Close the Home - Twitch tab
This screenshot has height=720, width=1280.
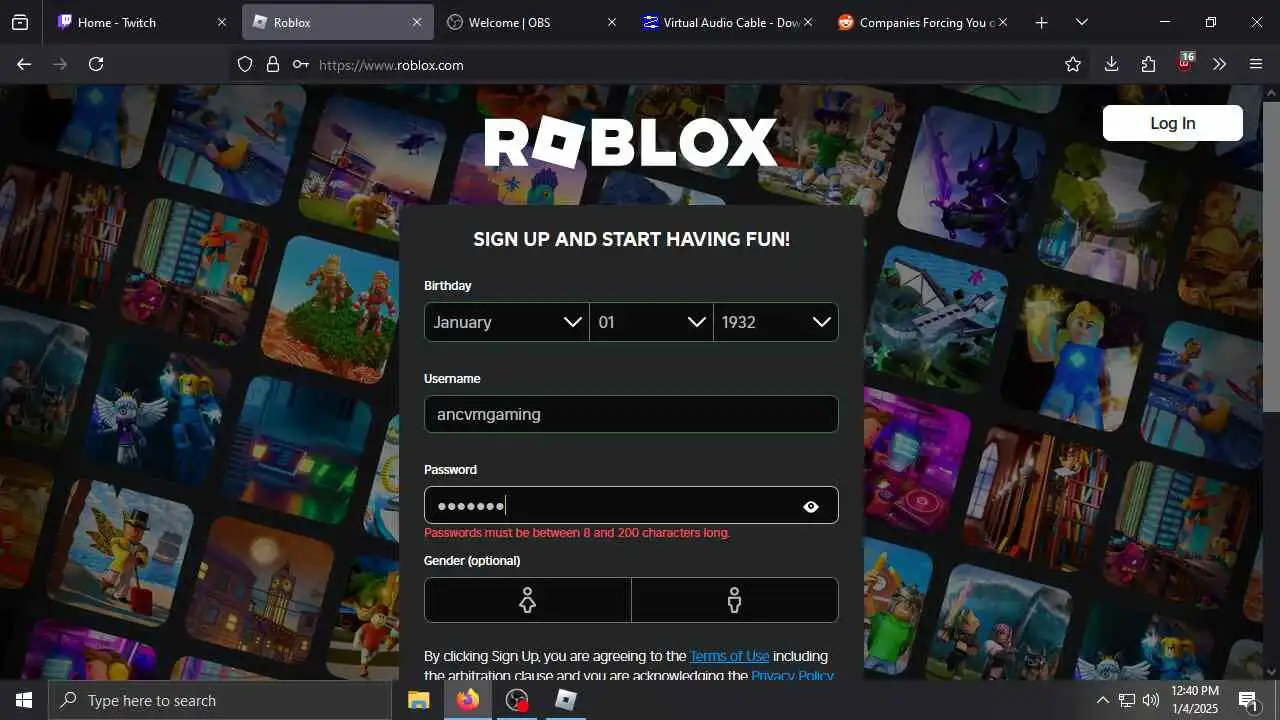coord(222,22)
